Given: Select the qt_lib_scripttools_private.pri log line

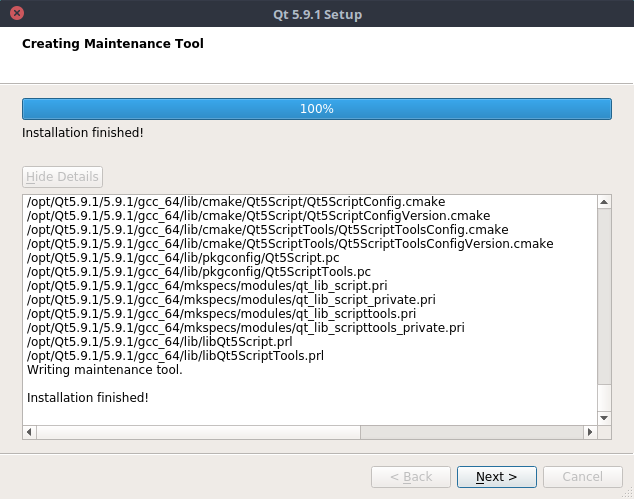Looking at the screenshot, I should [245, 328].
